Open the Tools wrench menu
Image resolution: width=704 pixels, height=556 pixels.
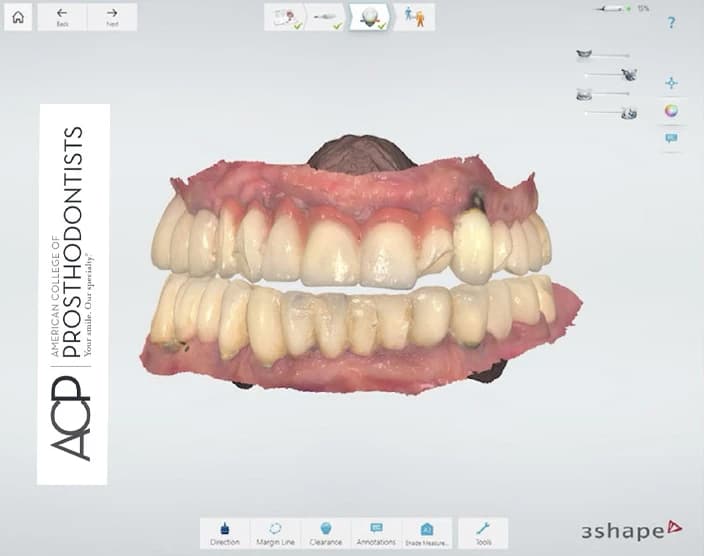pos(484,533)
